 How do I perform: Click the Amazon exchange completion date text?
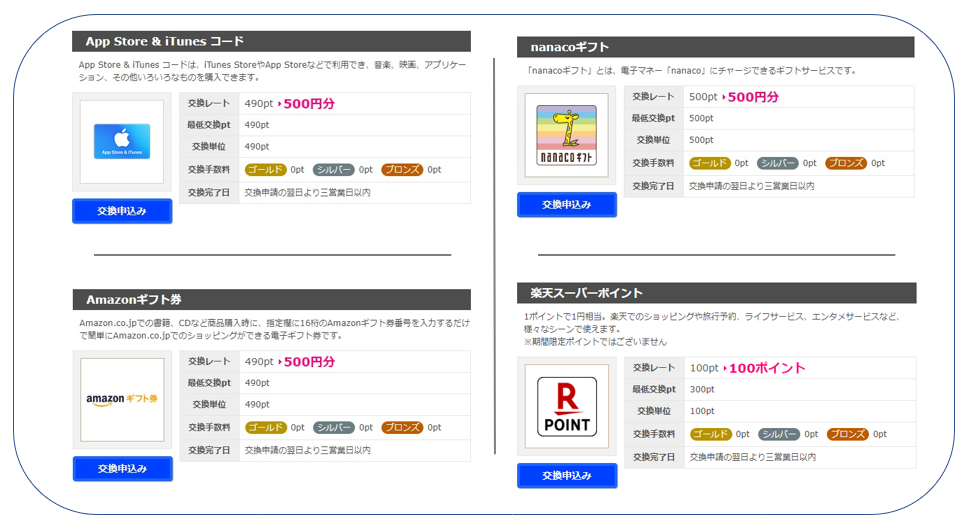pyautogui.click(x=308, y=450)
